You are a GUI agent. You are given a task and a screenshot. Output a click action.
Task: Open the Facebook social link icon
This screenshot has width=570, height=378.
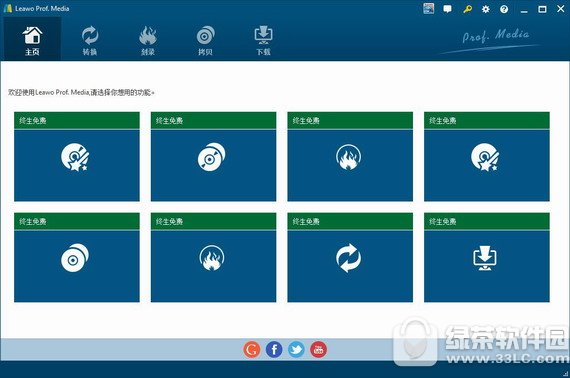pyautogui.click(x=274, y=350)
